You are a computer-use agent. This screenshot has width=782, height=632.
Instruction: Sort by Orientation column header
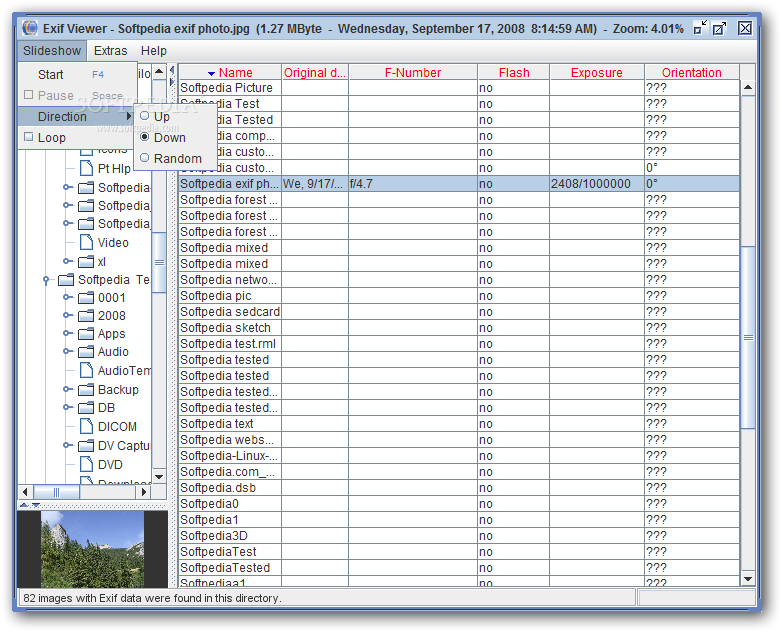pyautogui.click(x=691, y=73)
